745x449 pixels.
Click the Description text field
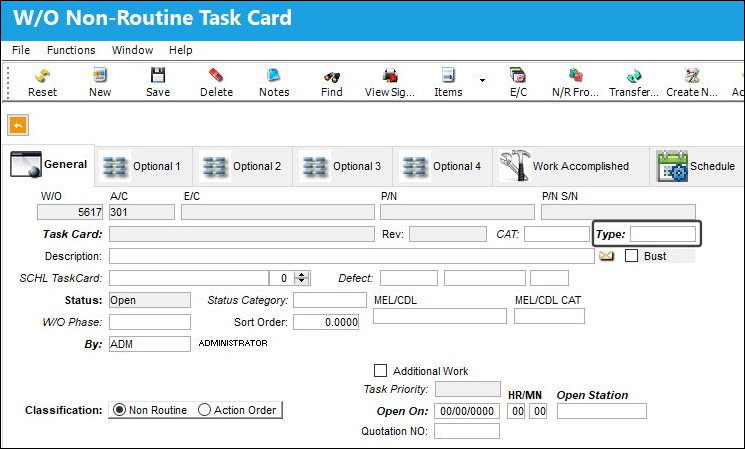352,256
